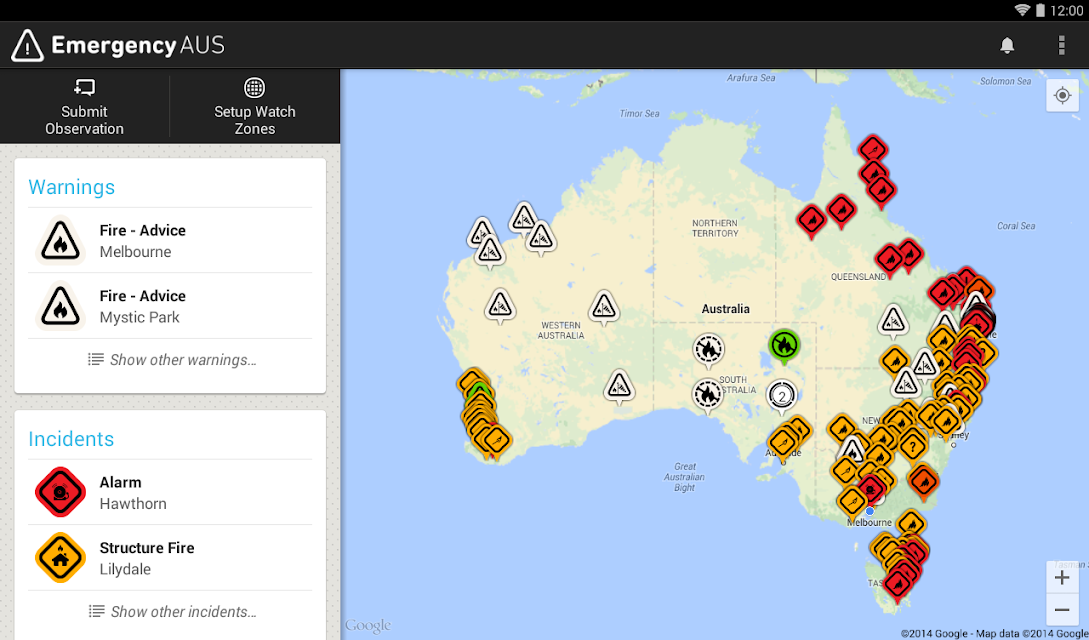Zoom in on the map
The width and height of the screenshot is (1089, 640).
point(1062,577)
